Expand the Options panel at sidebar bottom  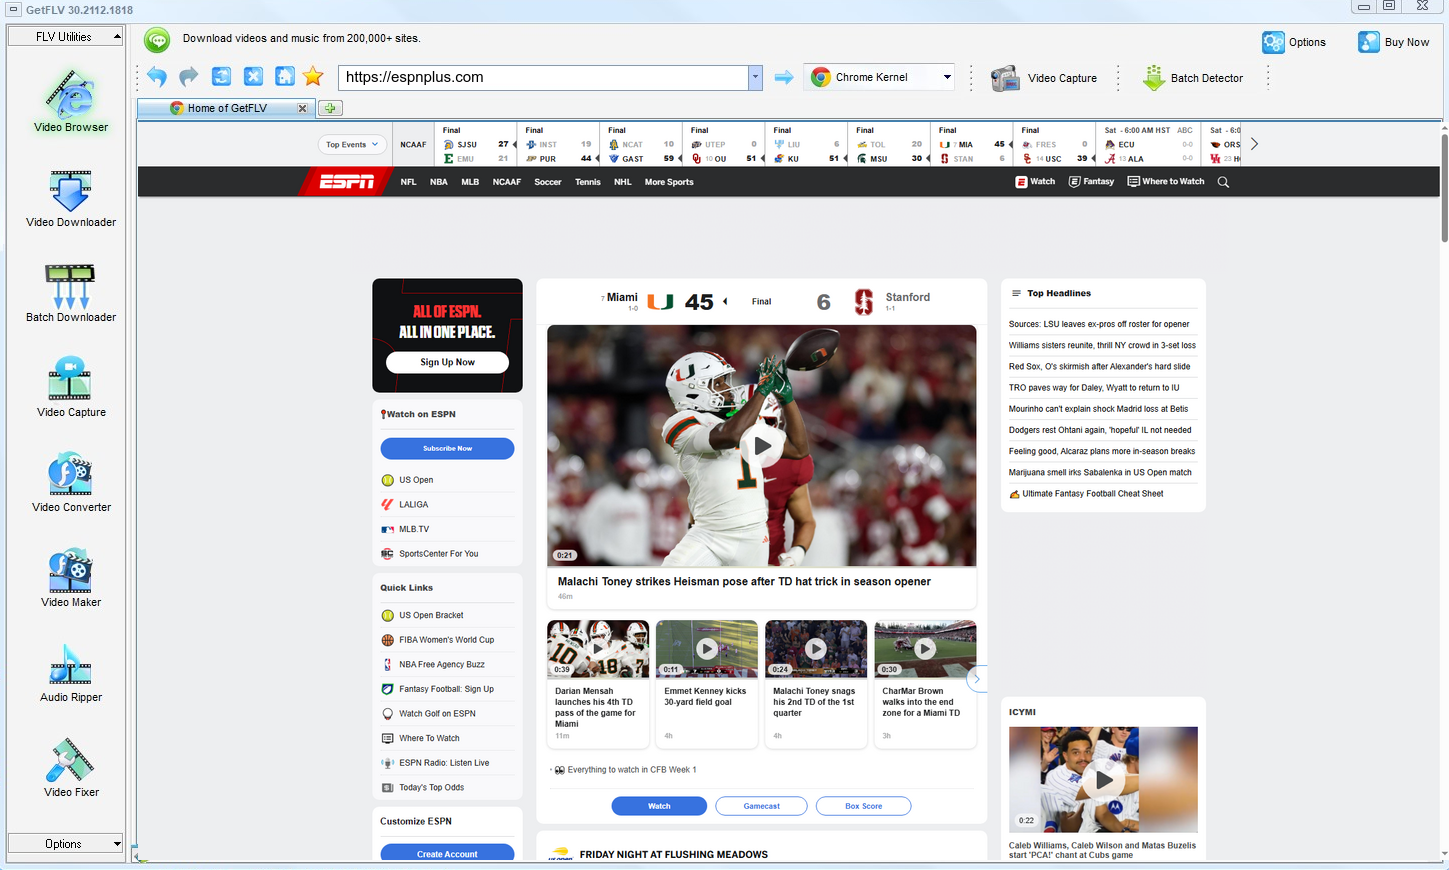click(x=65, y=843)
